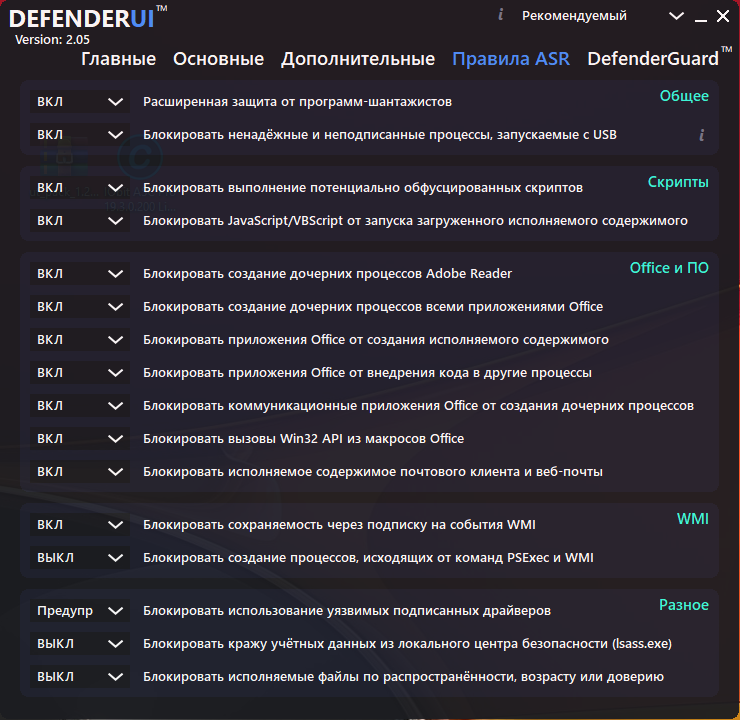Click text about подписку на события WMI
Viewport: 740px width, 720px height.
(339, 525)
